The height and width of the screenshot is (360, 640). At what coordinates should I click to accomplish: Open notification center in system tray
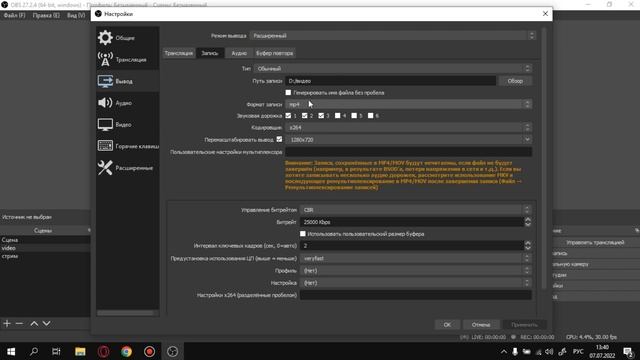(x=628, y=352)
